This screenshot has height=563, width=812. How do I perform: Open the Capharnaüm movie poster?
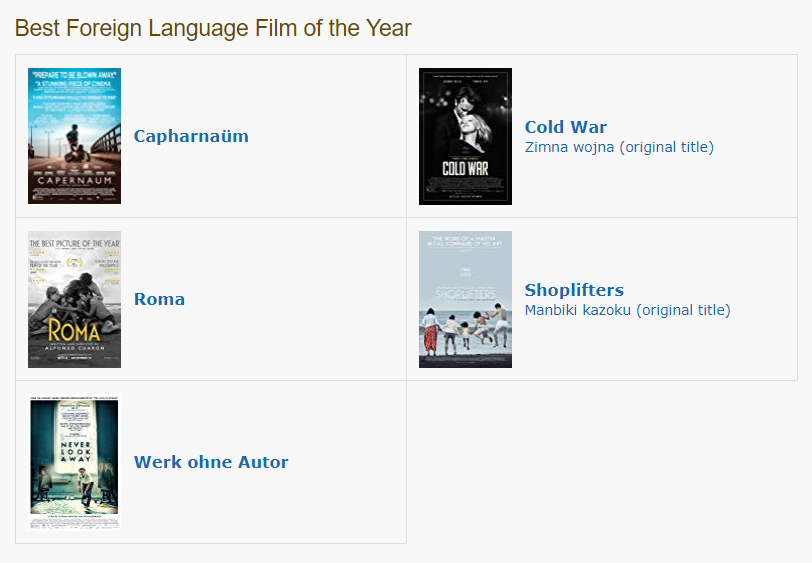tap(74, 136)
